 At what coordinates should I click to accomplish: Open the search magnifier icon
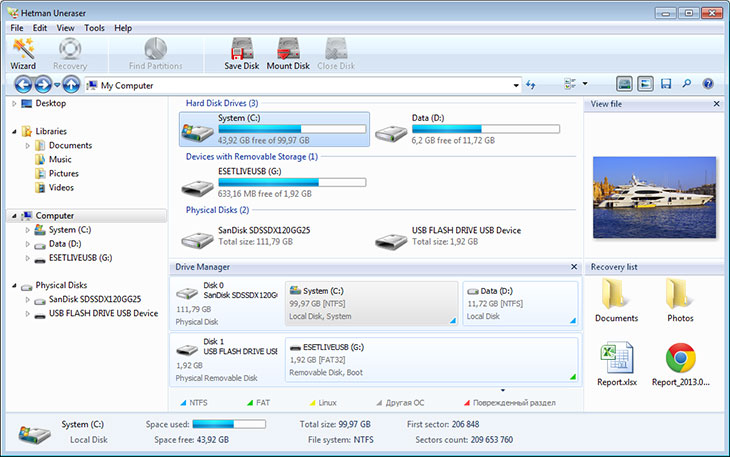[x=687, y=85]
